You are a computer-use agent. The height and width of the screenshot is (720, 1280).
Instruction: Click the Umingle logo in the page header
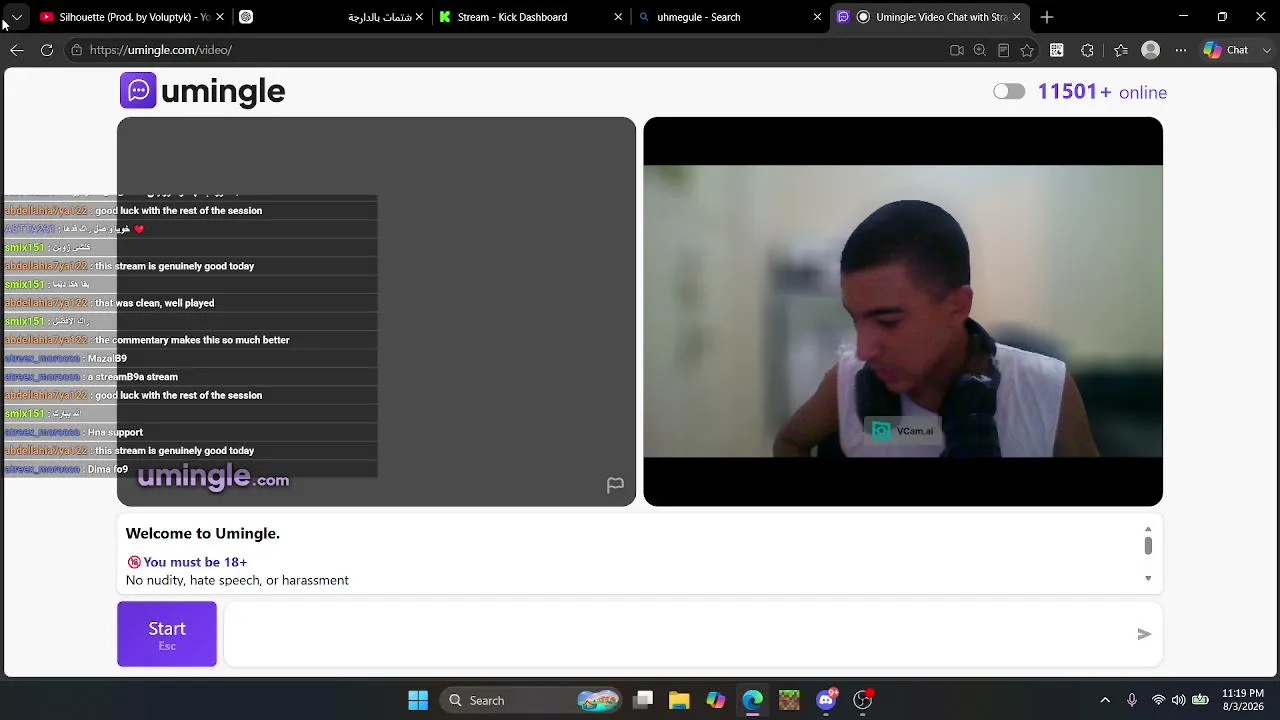[203, 91]
